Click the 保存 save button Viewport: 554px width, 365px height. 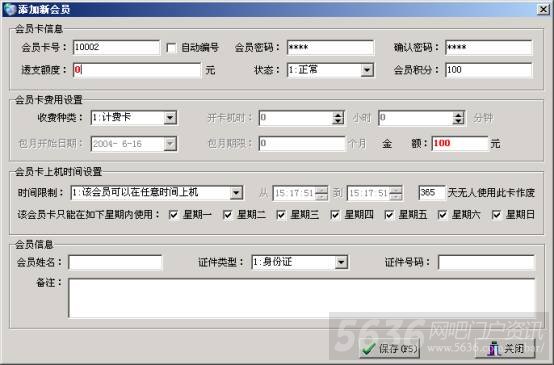pyautogui.click(x=390, y=349)
